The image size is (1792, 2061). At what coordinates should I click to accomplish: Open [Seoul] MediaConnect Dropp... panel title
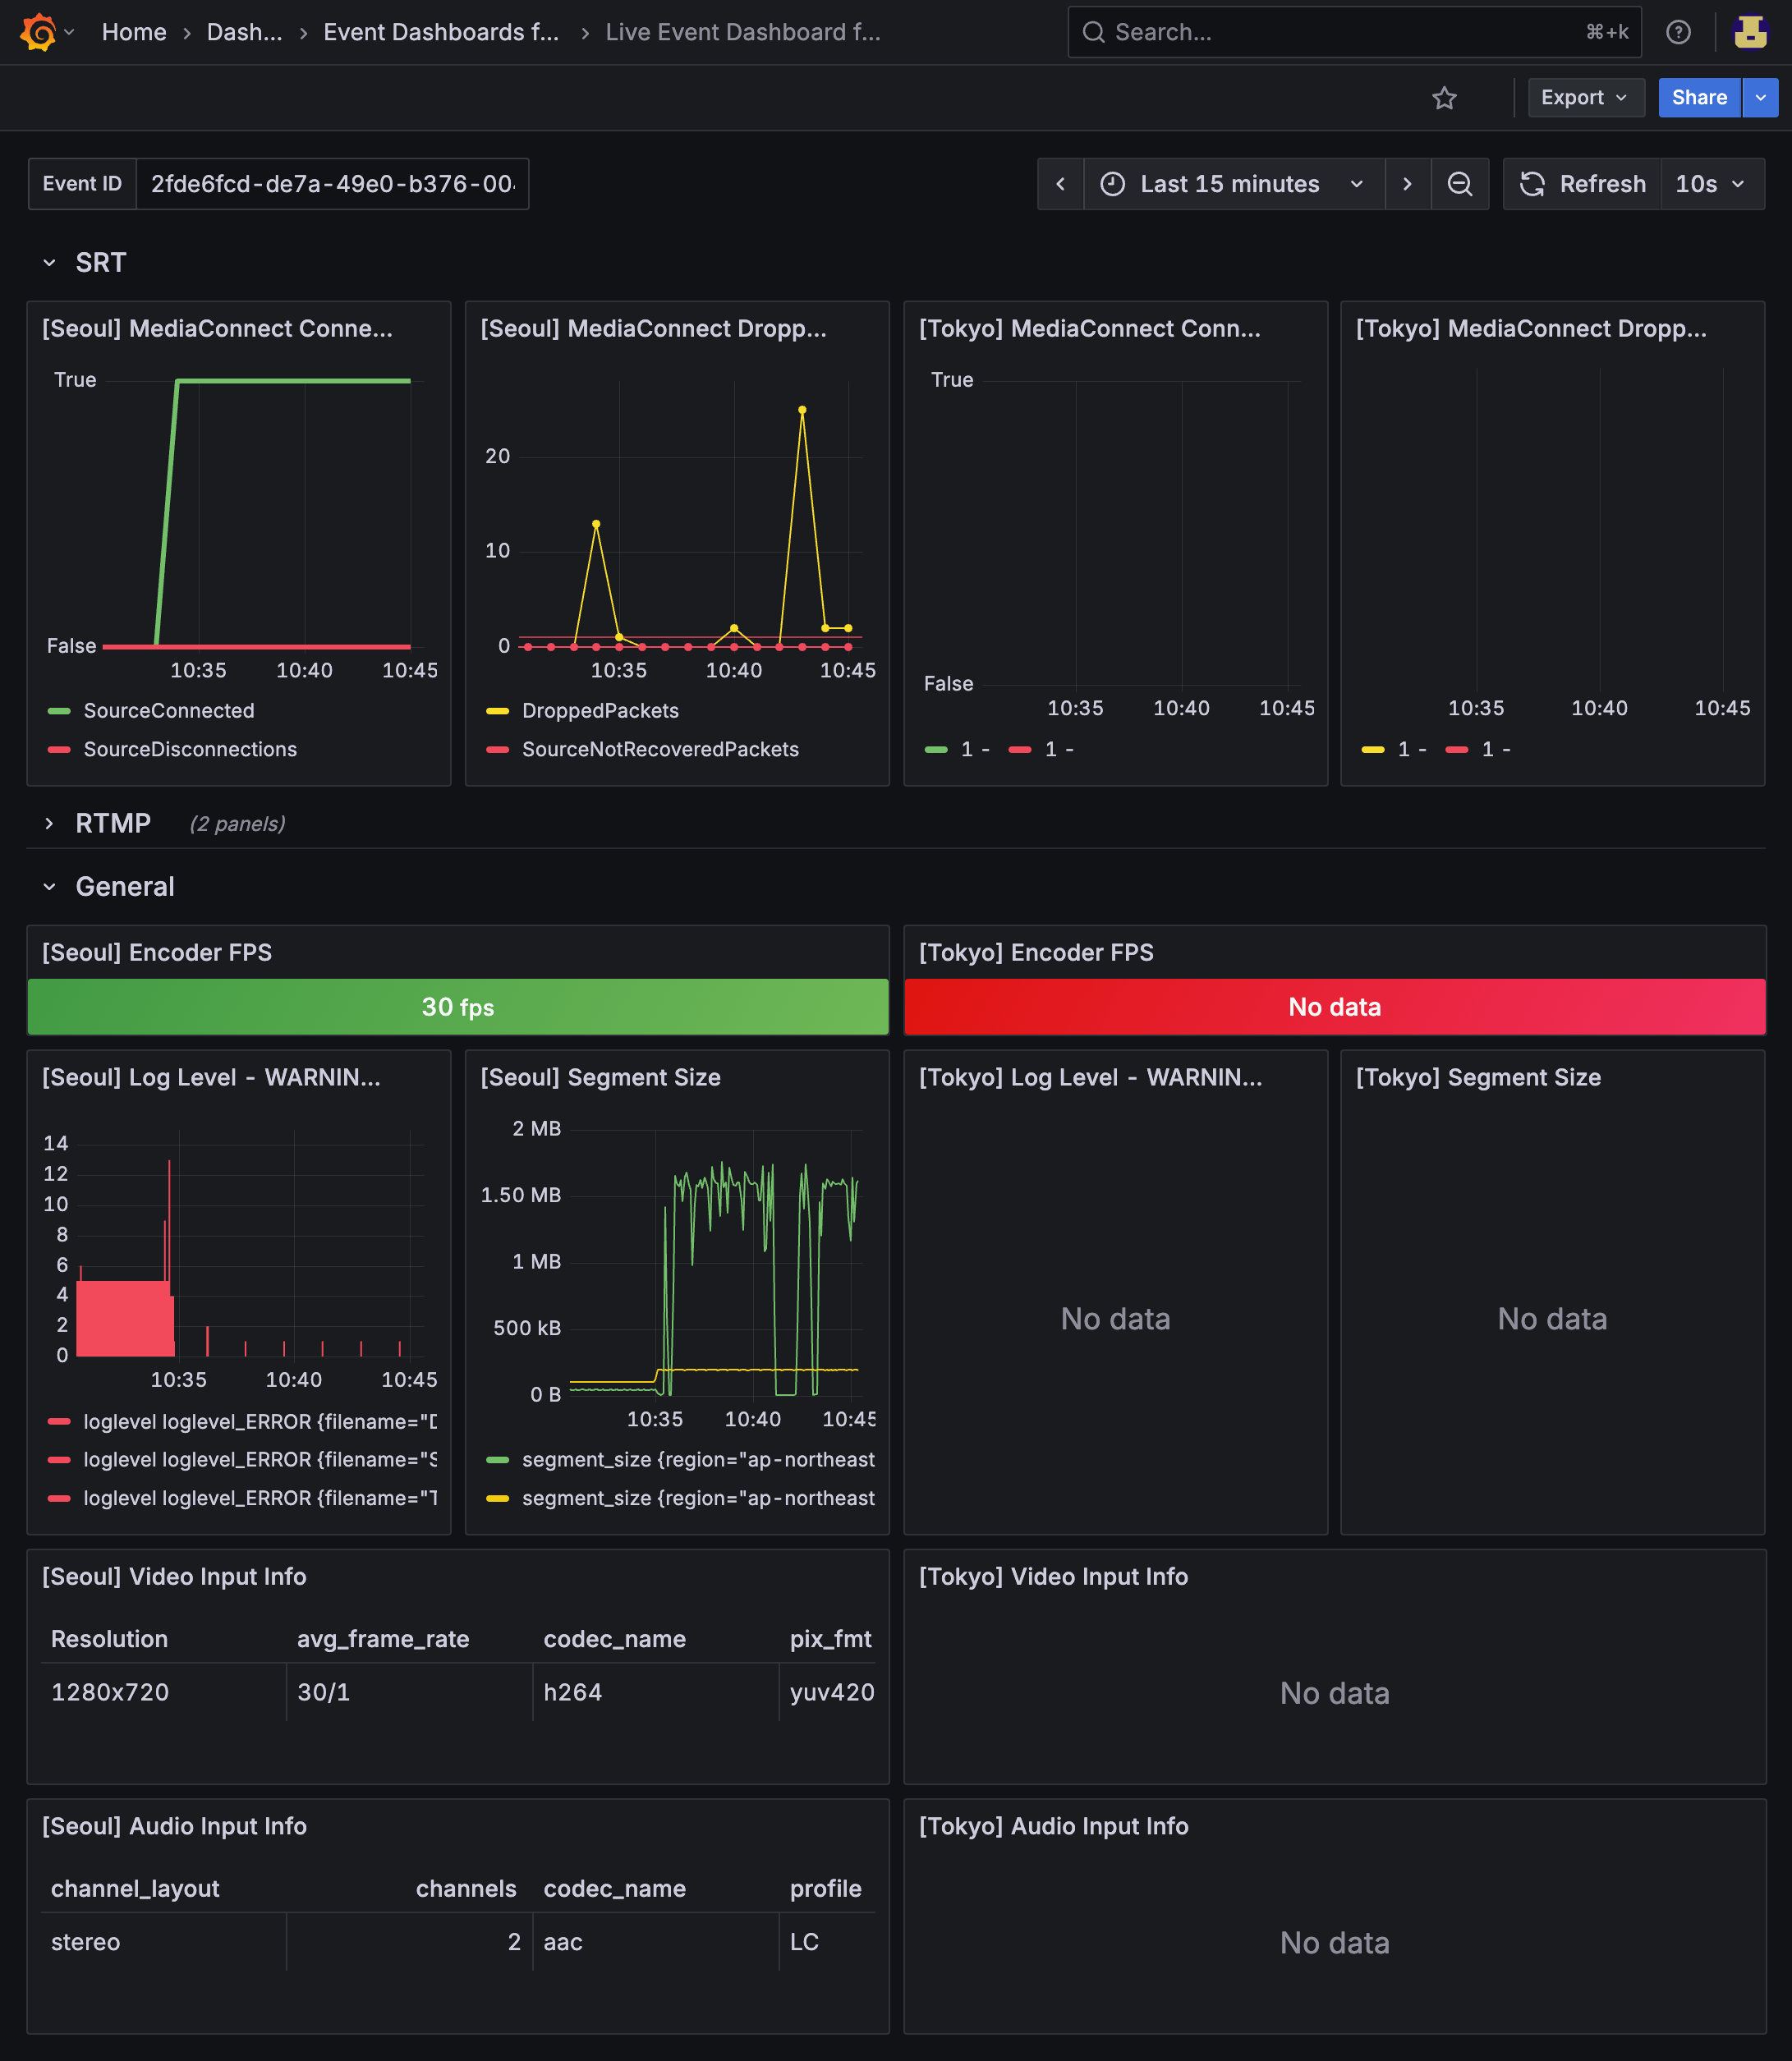(653, 329)
